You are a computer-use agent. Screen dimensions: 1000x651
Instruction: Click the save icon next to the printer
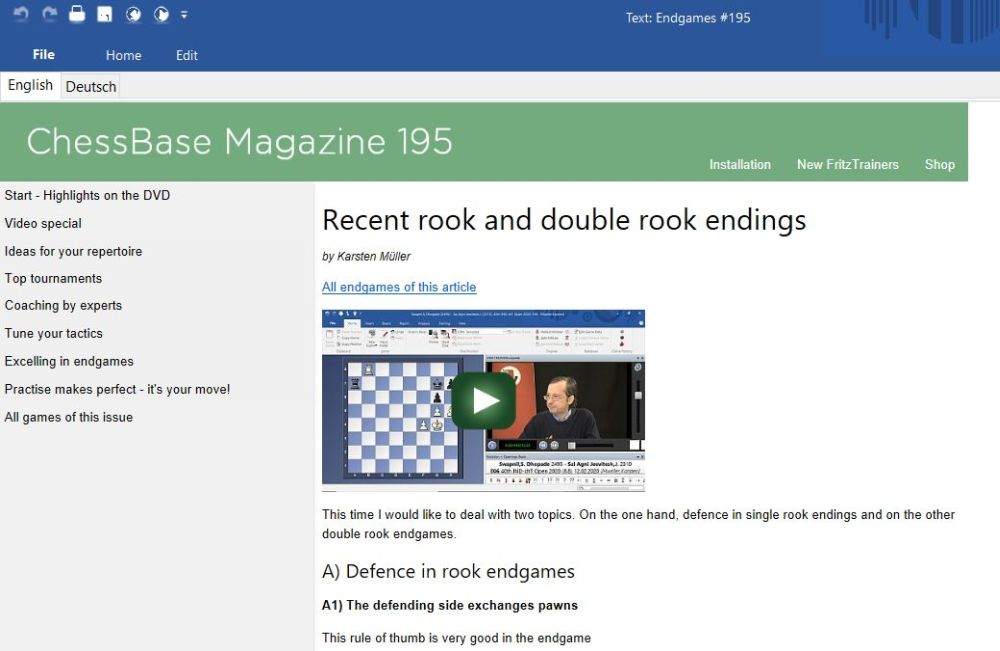coord(105,15)
